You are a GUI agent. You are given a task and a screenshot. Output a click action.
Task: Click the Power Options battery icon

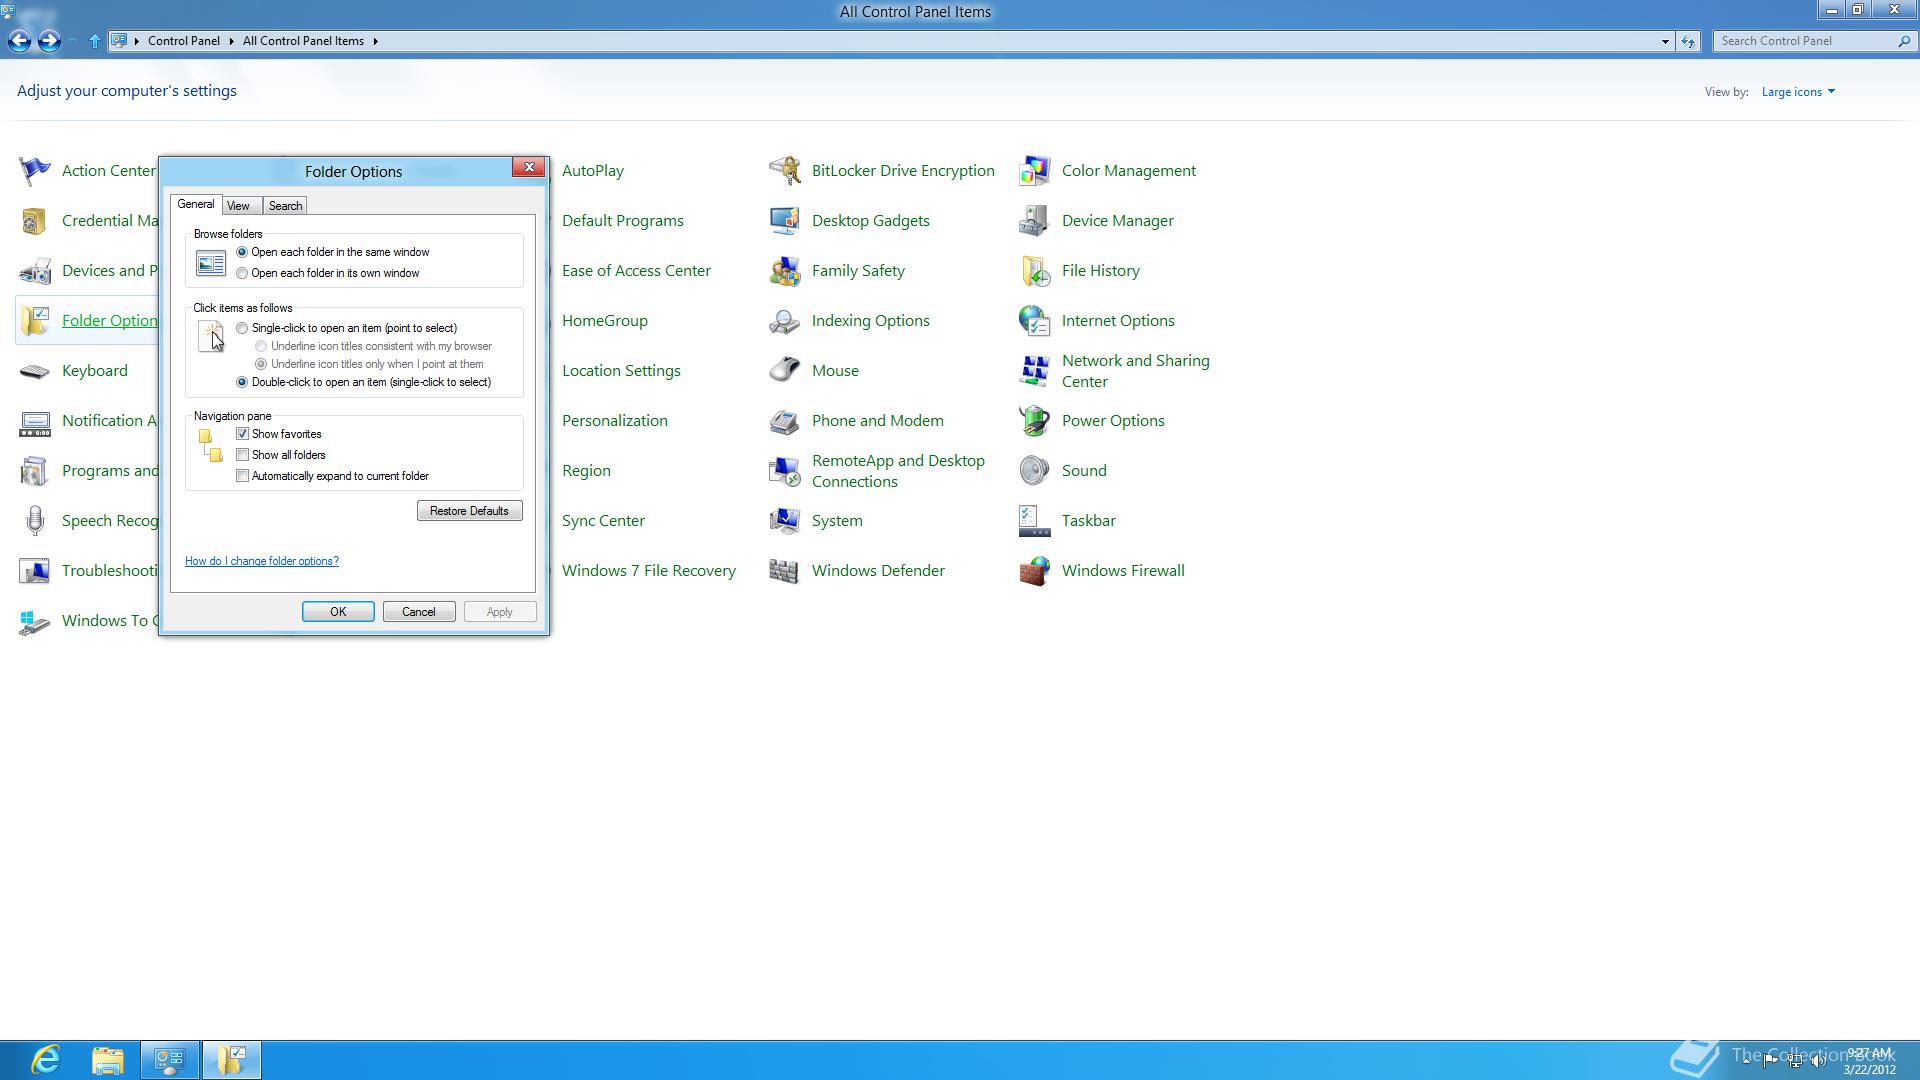[1034, 421]
